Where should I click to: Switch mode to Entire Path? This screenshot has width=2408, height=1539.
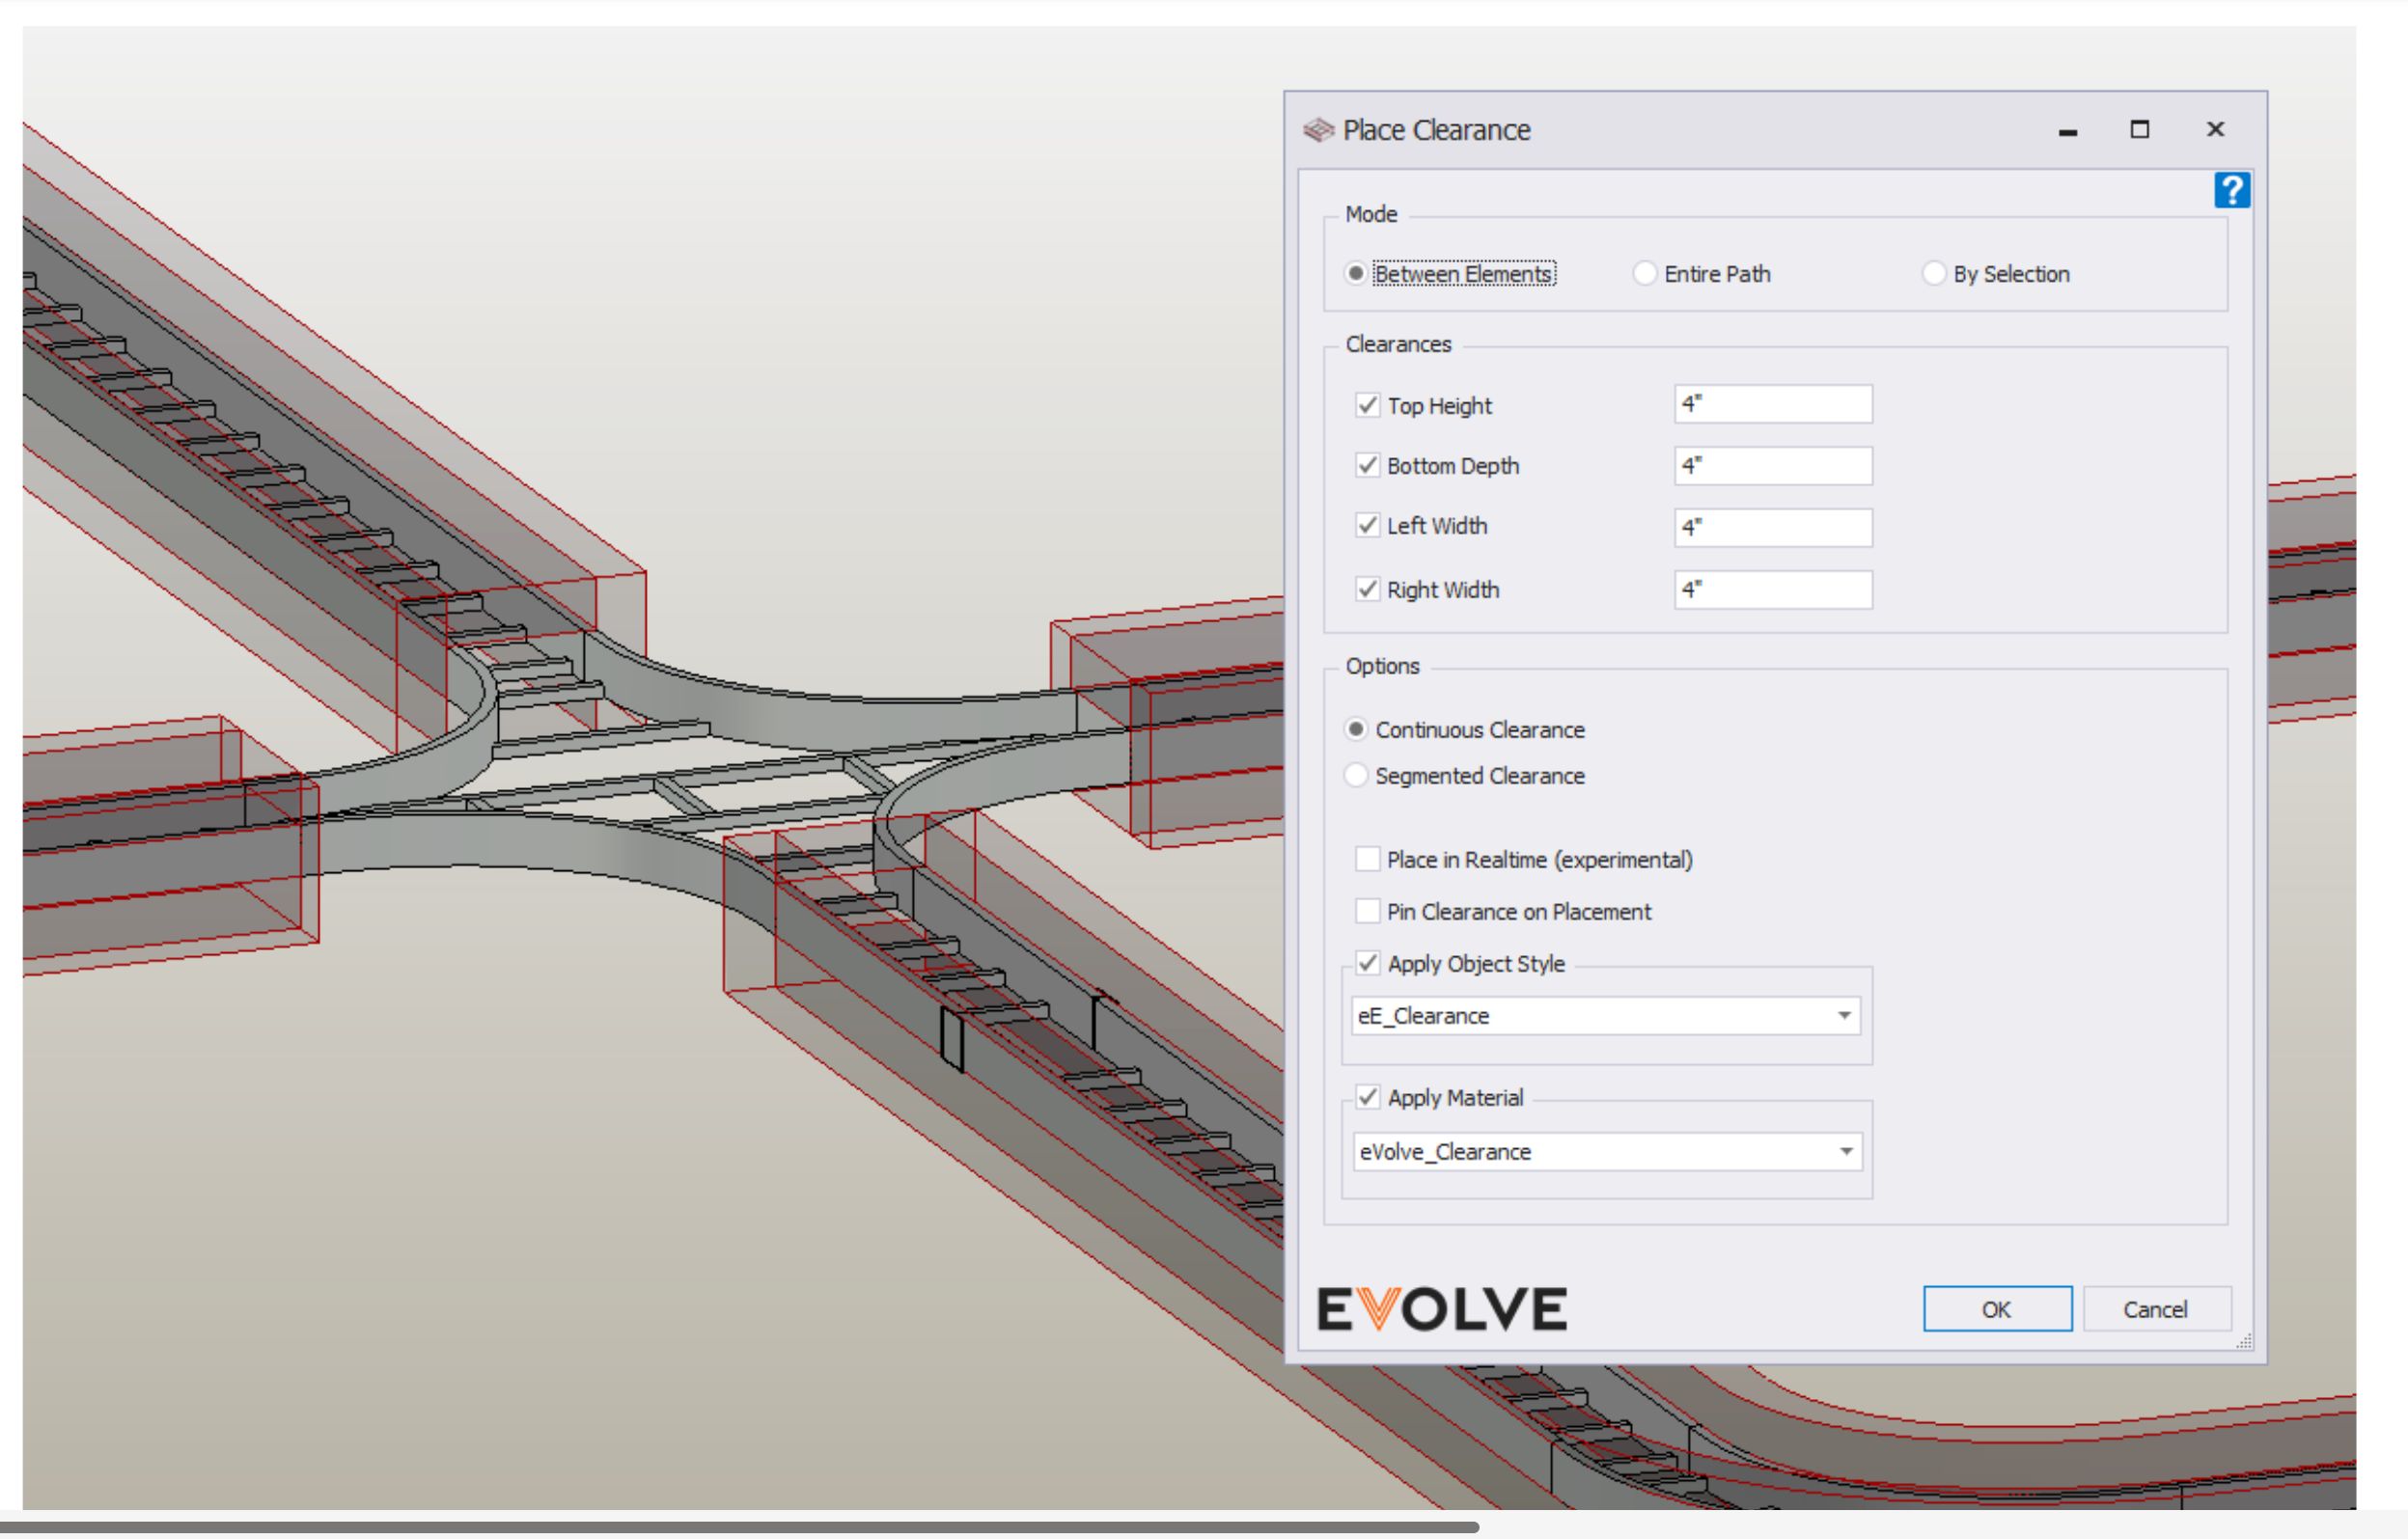coord(1645,273)
